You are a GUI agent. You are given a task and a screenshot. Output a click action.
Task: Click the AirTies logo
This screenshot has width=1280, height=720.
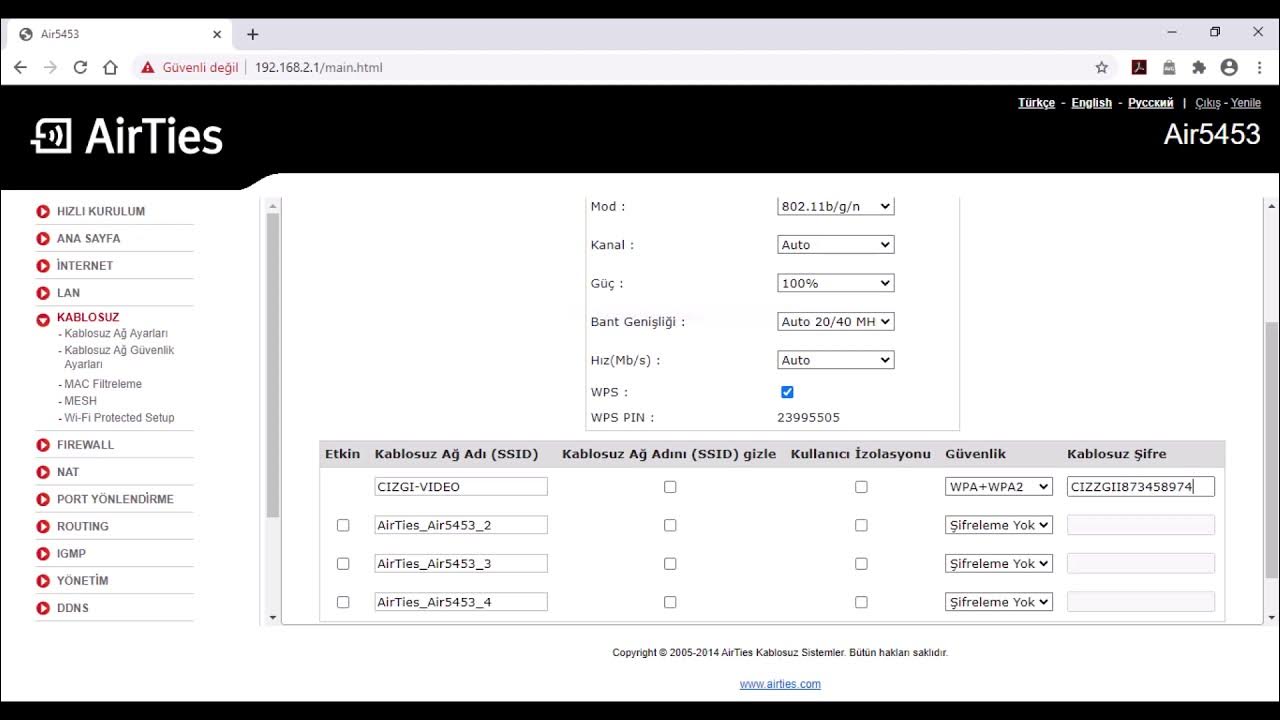127,136
